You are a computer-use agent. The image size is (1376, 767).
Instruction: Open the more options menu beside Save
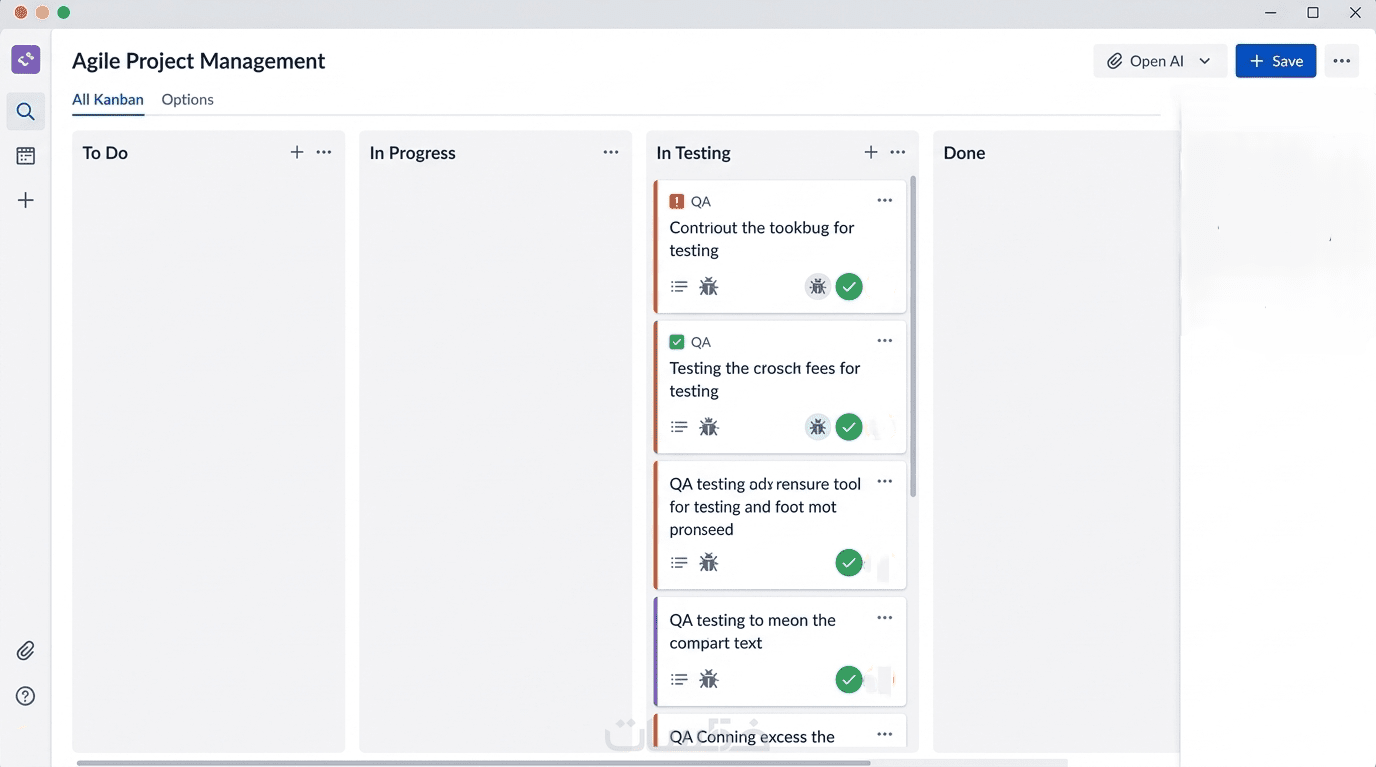point(1342,61)
